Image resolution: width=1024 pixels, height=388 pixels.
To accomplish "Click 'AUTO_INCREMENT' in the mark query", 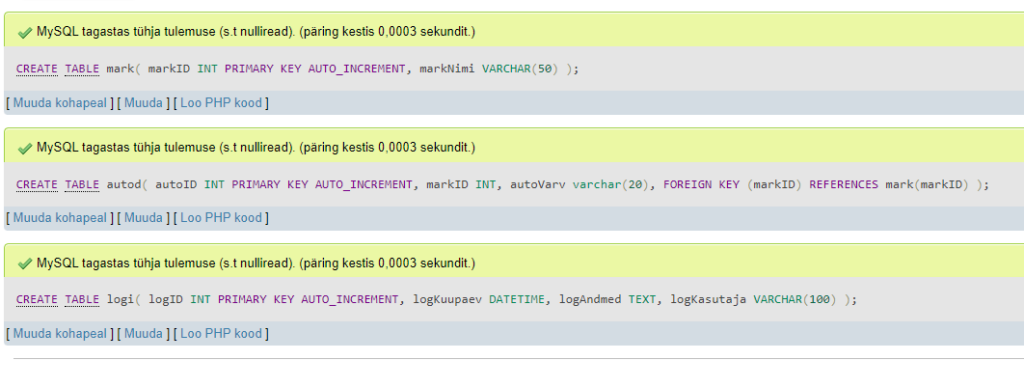I will pyautogui.click(x=357, y=69).
